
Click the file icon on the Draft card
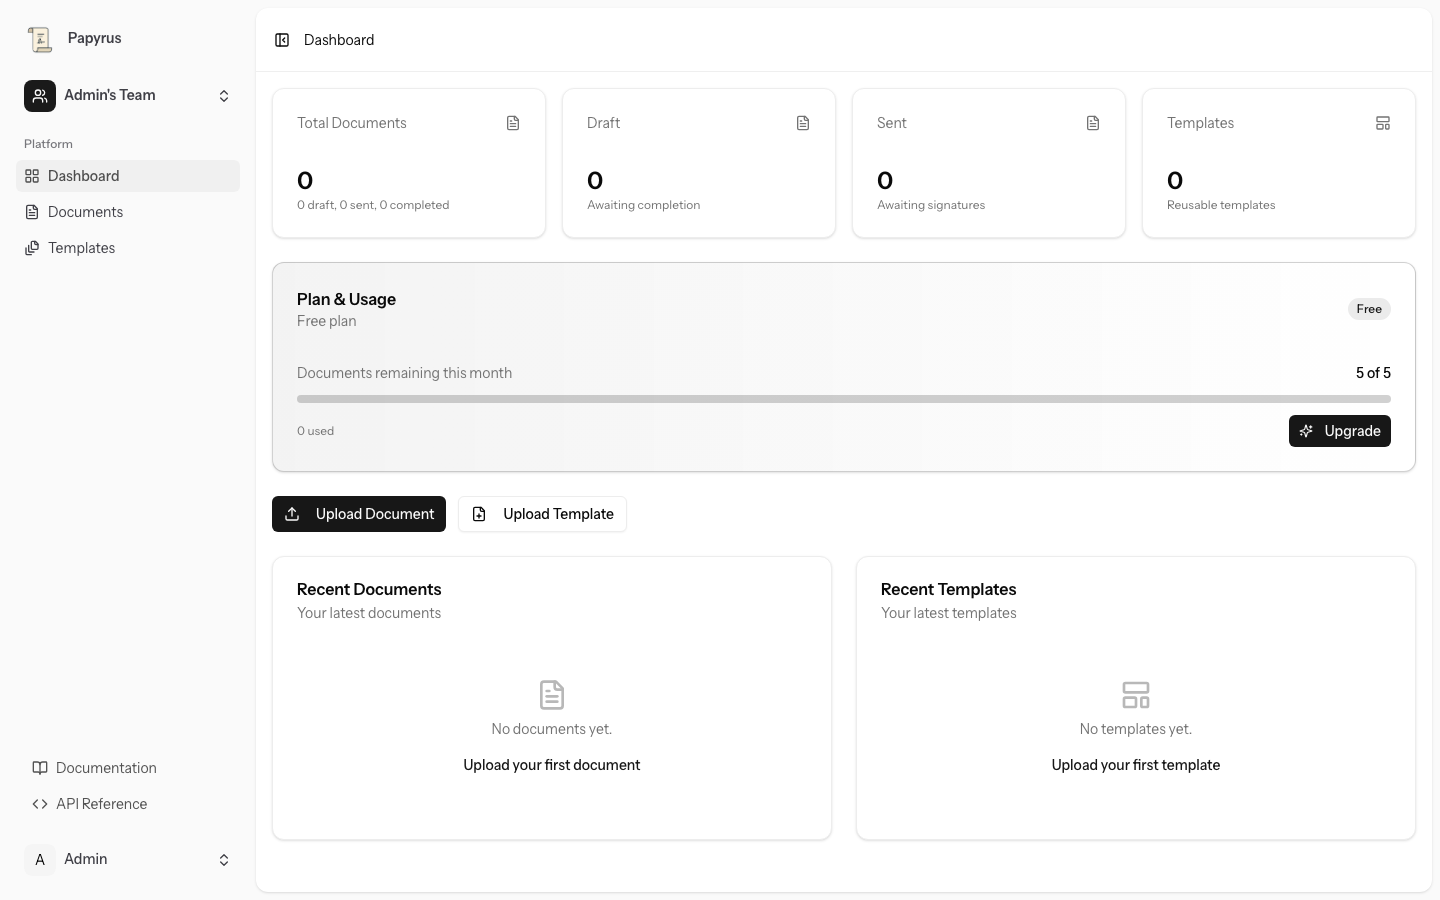(803, 122)
